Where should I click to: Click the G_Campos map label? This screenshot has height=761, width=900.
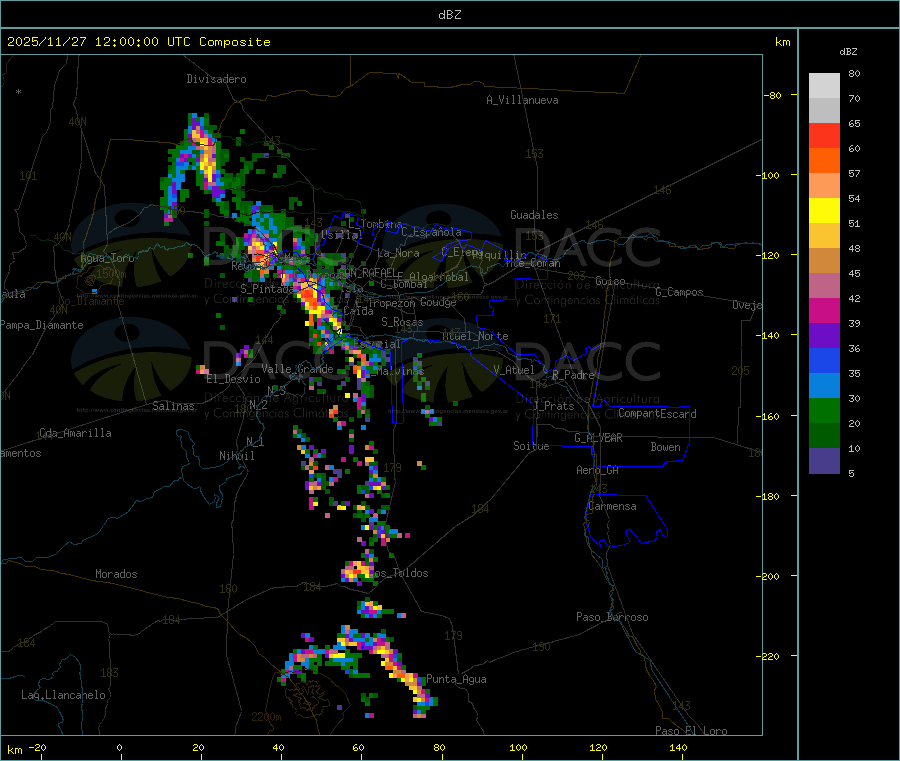(679, 292)
